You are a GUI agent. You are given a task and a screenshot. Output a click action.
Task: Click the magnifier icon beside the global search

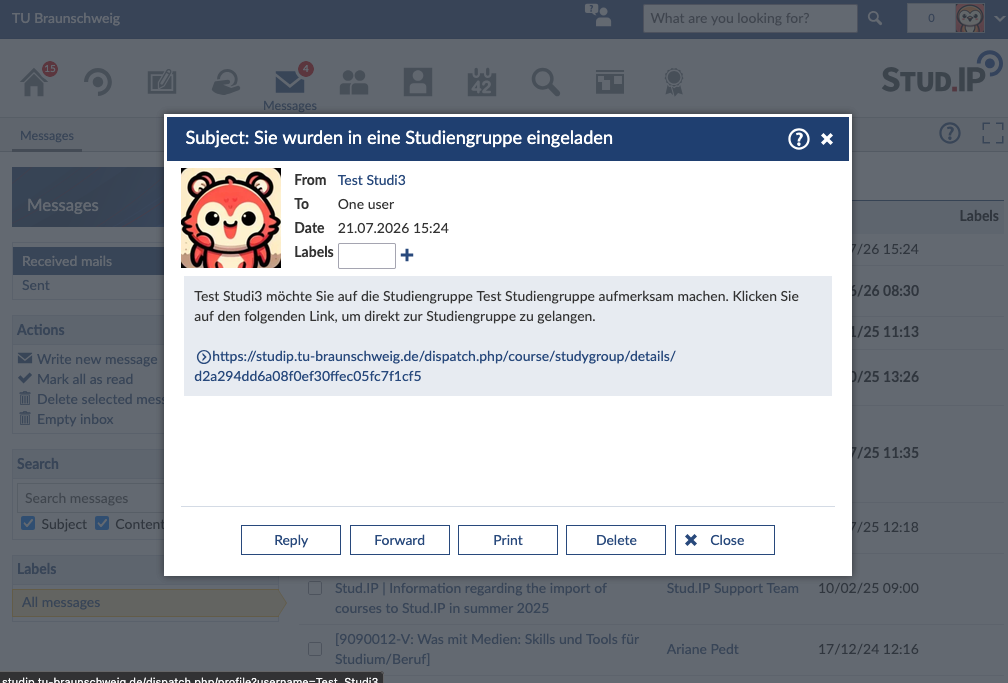[875, 18]
